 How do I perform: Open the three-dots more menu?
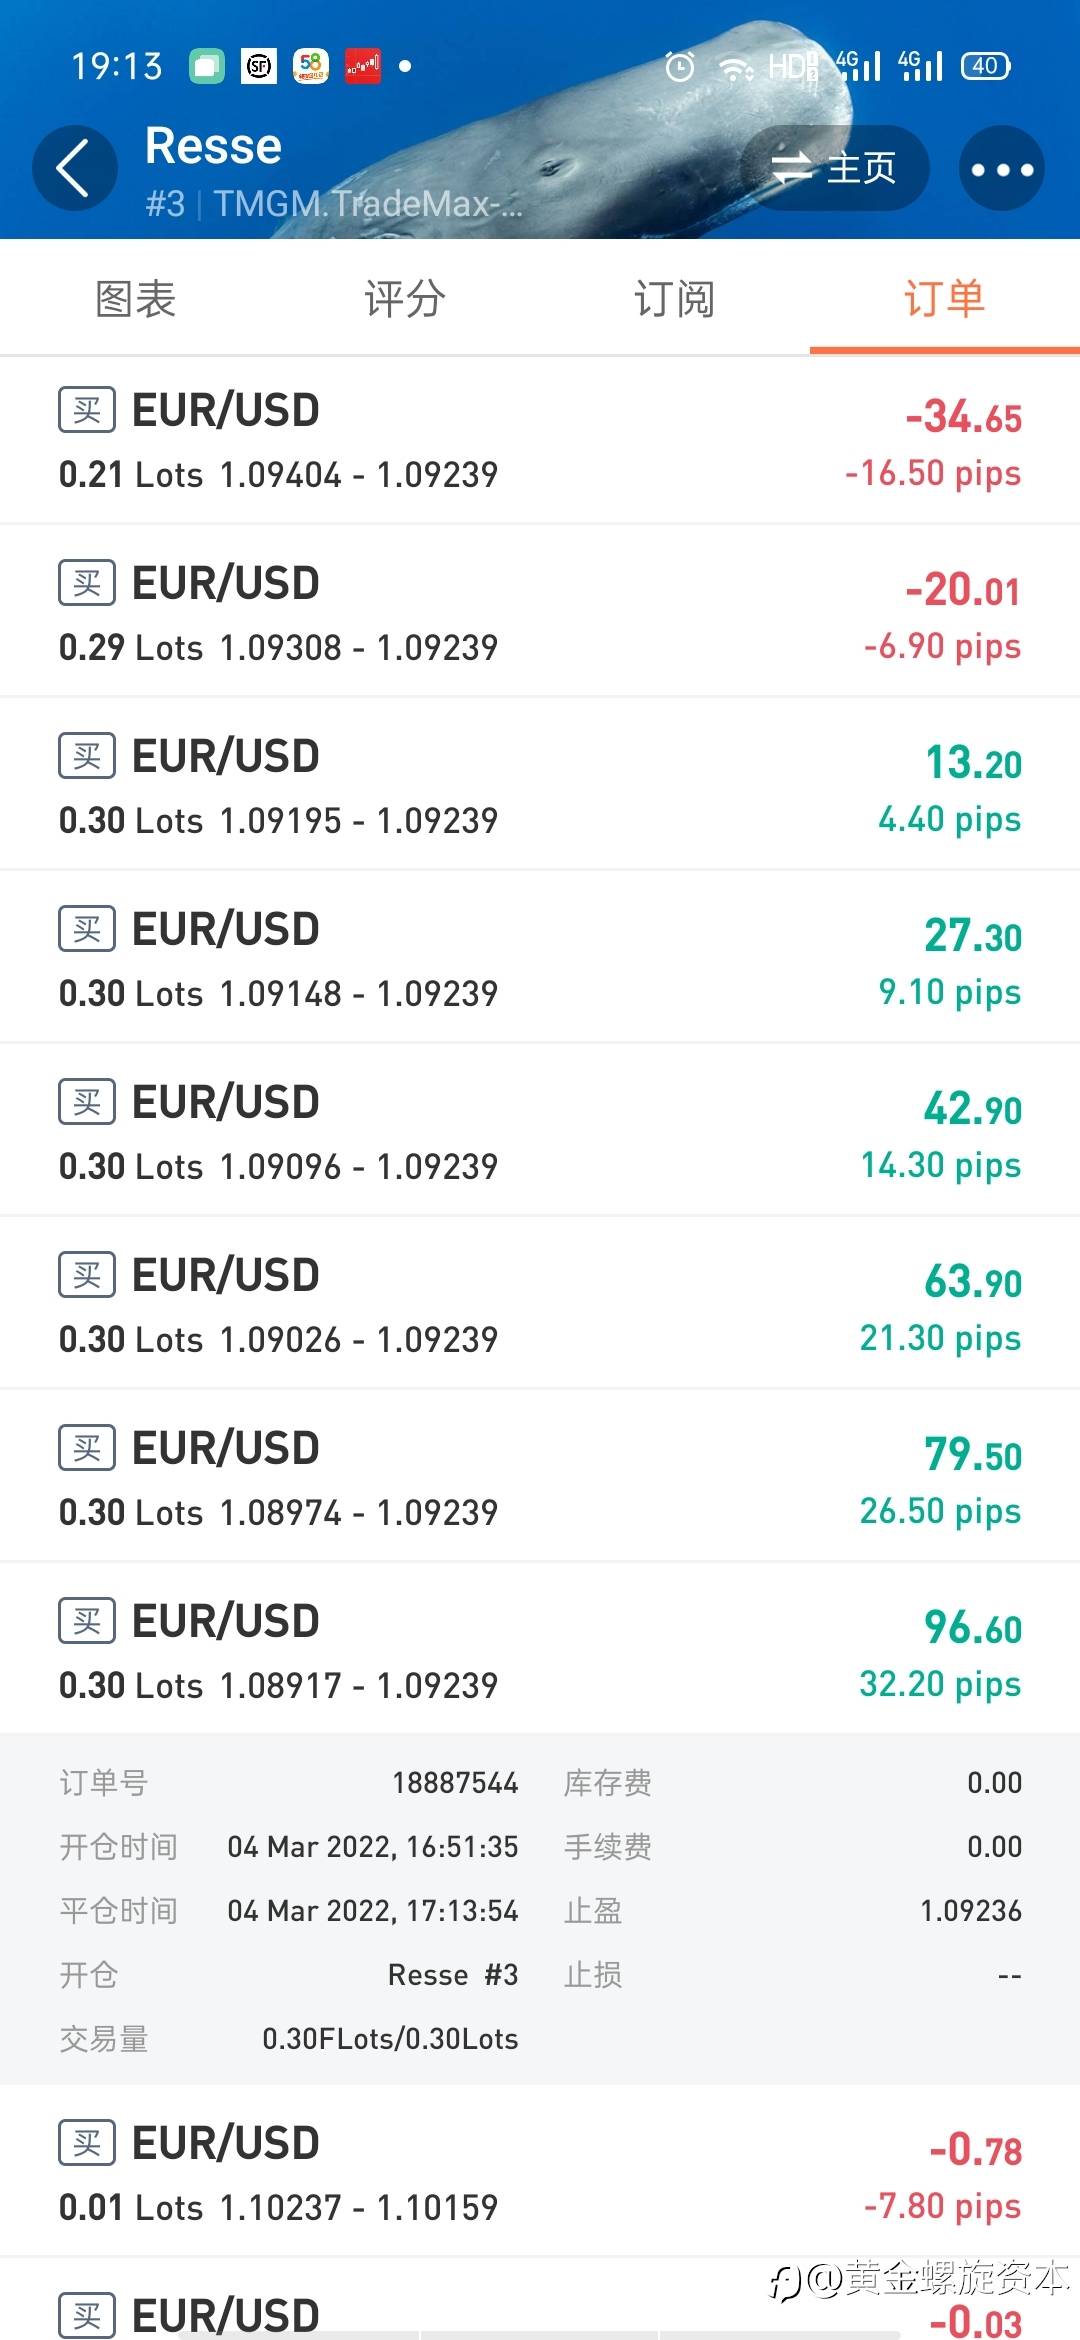point(1001,168)
